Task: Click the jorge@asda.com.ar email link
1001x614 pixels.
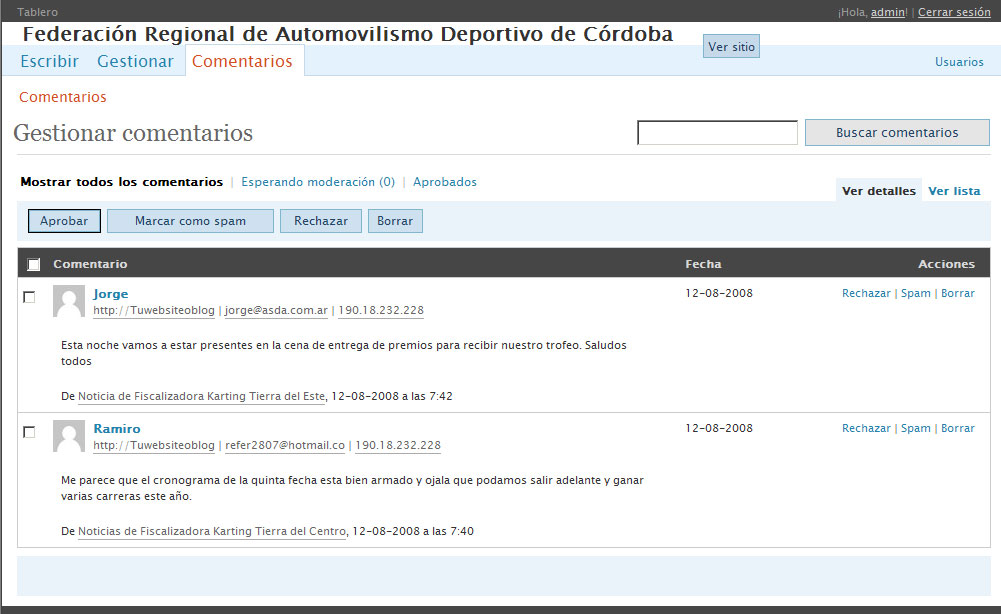Action: pos(276,310)
